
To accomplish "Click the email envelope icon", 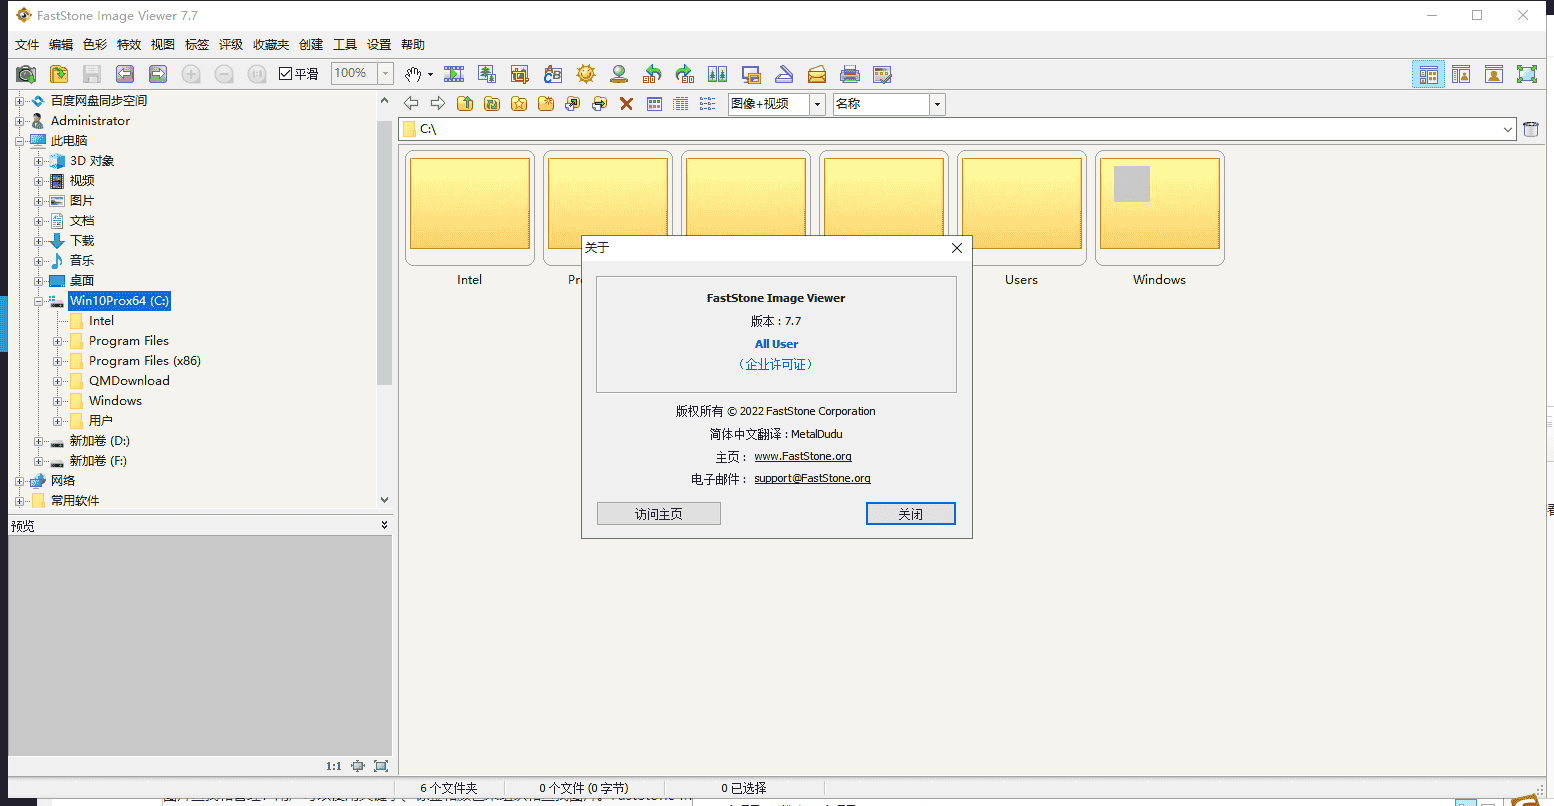I will [x=817, y=74].
